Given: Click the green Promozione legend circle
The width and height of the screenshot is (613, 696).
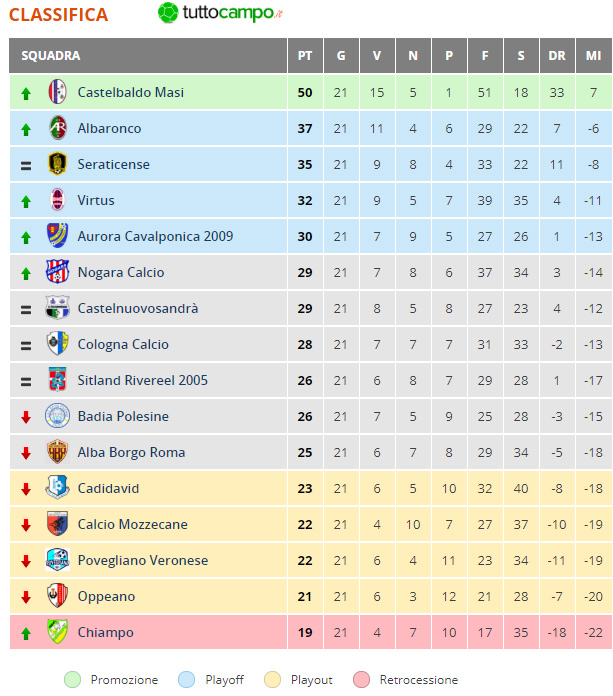Looking at the screenshot, I should point(72,680).
